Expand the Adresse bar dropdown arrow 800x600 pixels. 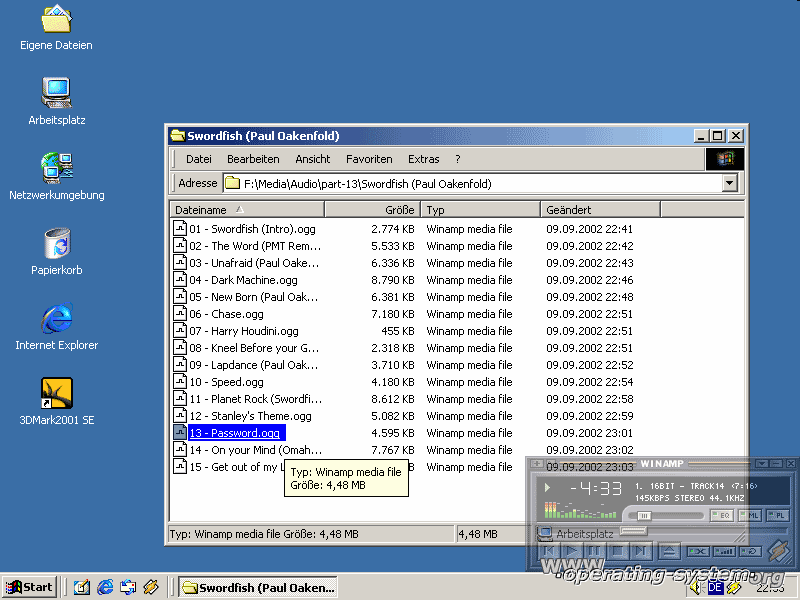click(730, 183)
